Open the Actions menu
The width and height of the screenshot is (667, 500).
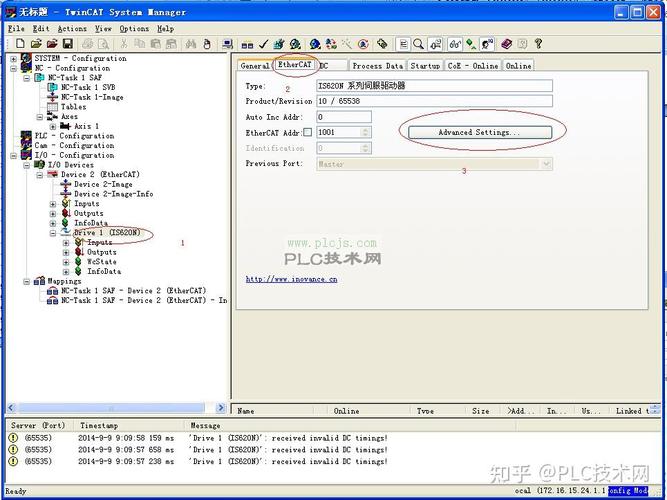pyautogui.click(x=72, y=29)
